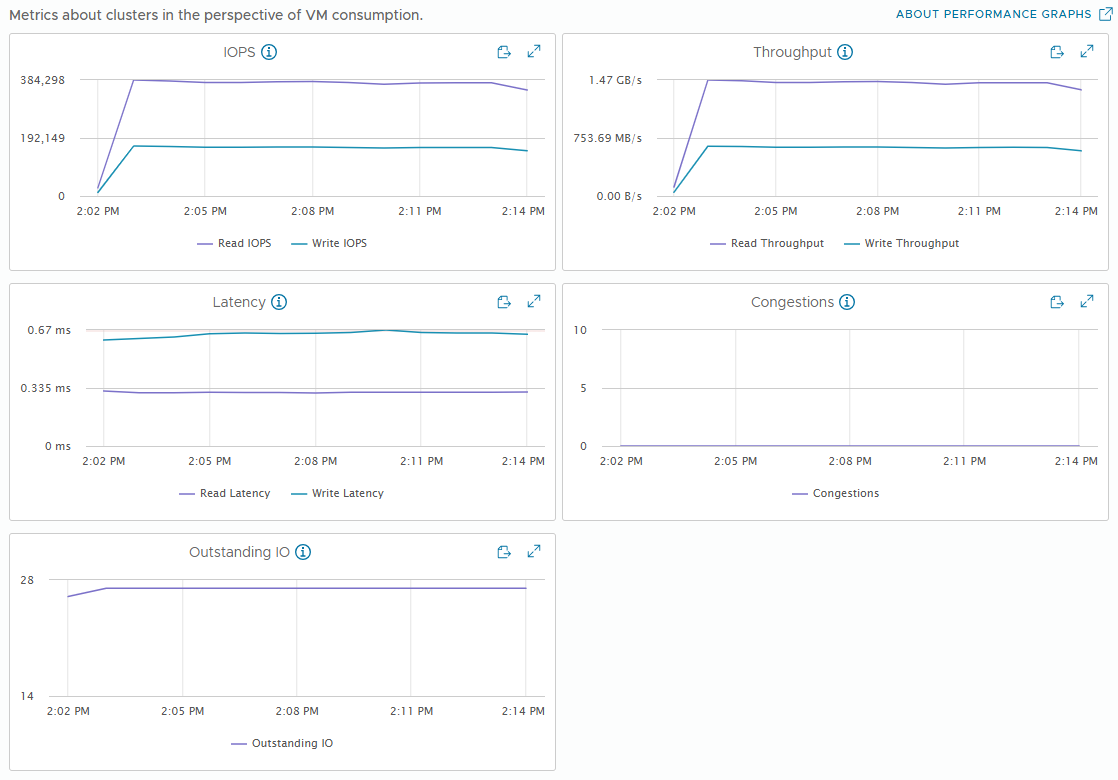
Task: Show info for IOPS chart
Action: click(x=269, y=52)
